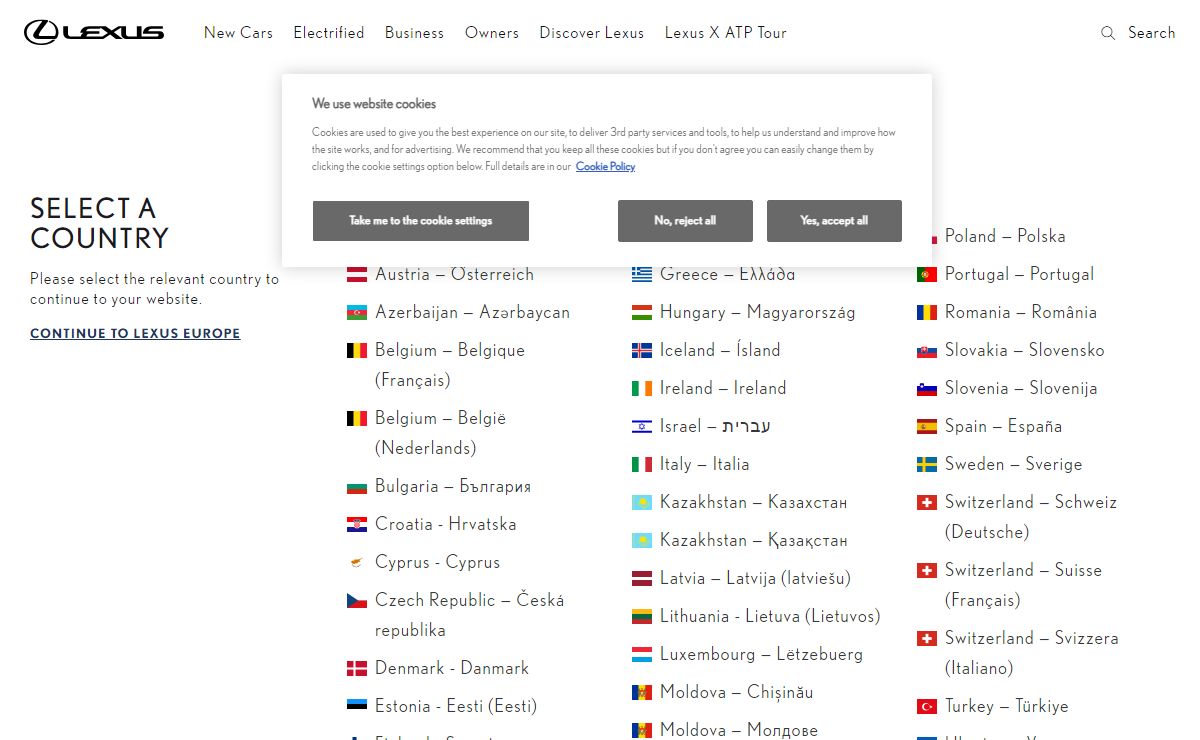Click the Lithuania flag icon
Image resolution: width=1200 pixels, height=740 pixels.
point(642,616)
